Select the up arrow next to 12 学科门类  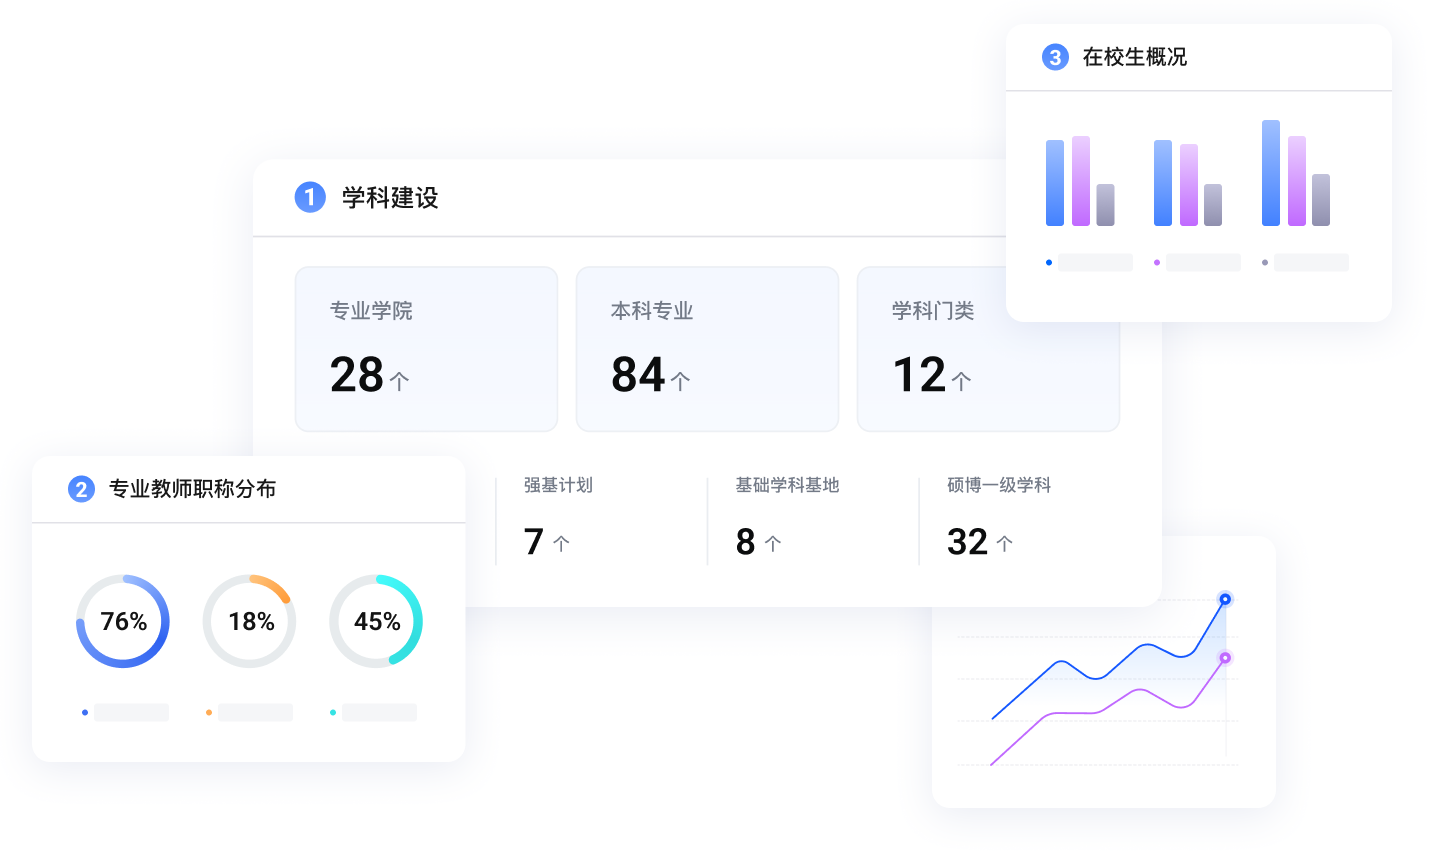click(x=959, y=378)
